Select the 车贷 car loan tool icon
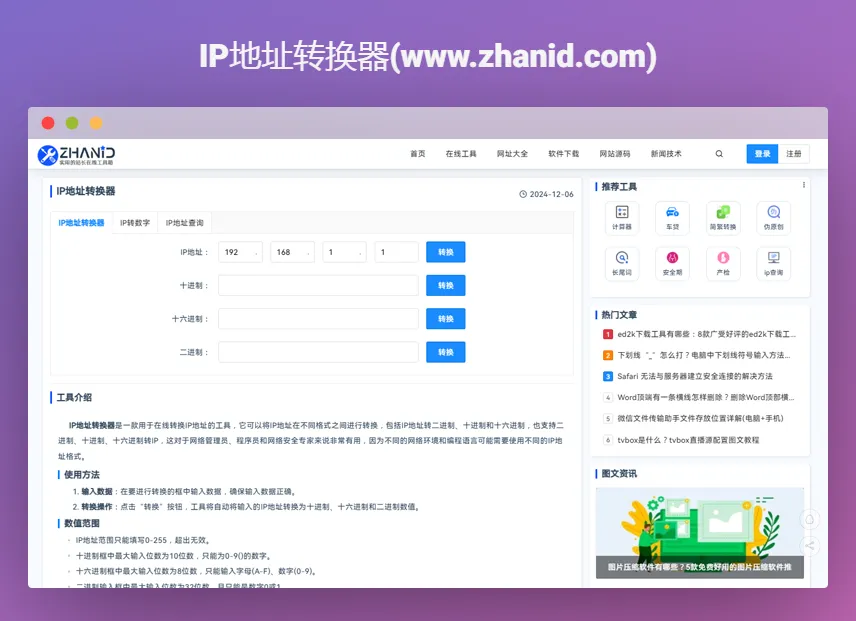Viewport: 856px width, 621px height. pos(672,217)
